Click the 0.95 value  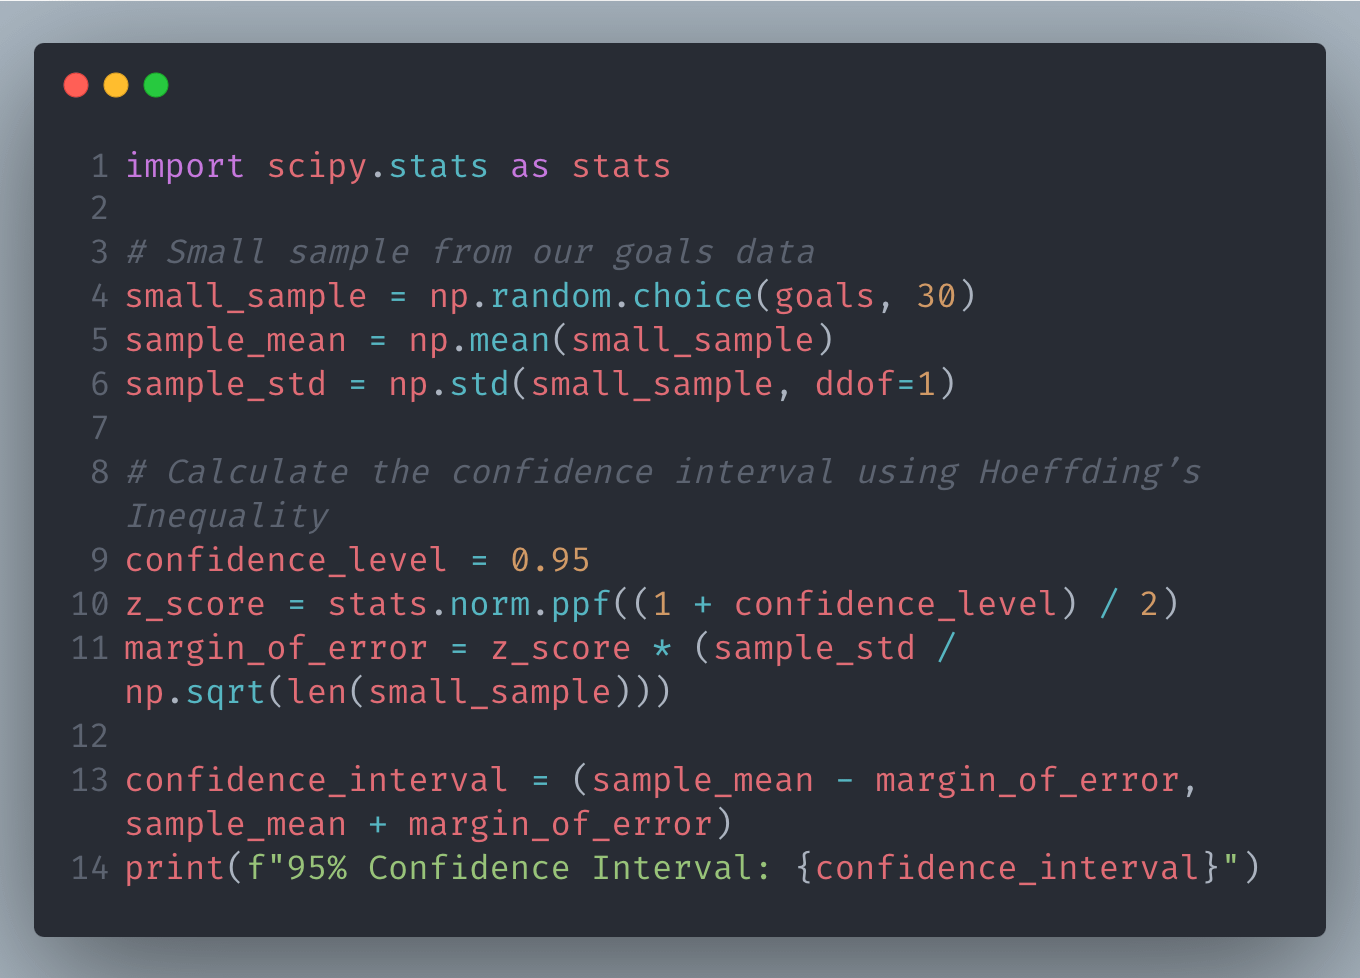pos(550,560)
